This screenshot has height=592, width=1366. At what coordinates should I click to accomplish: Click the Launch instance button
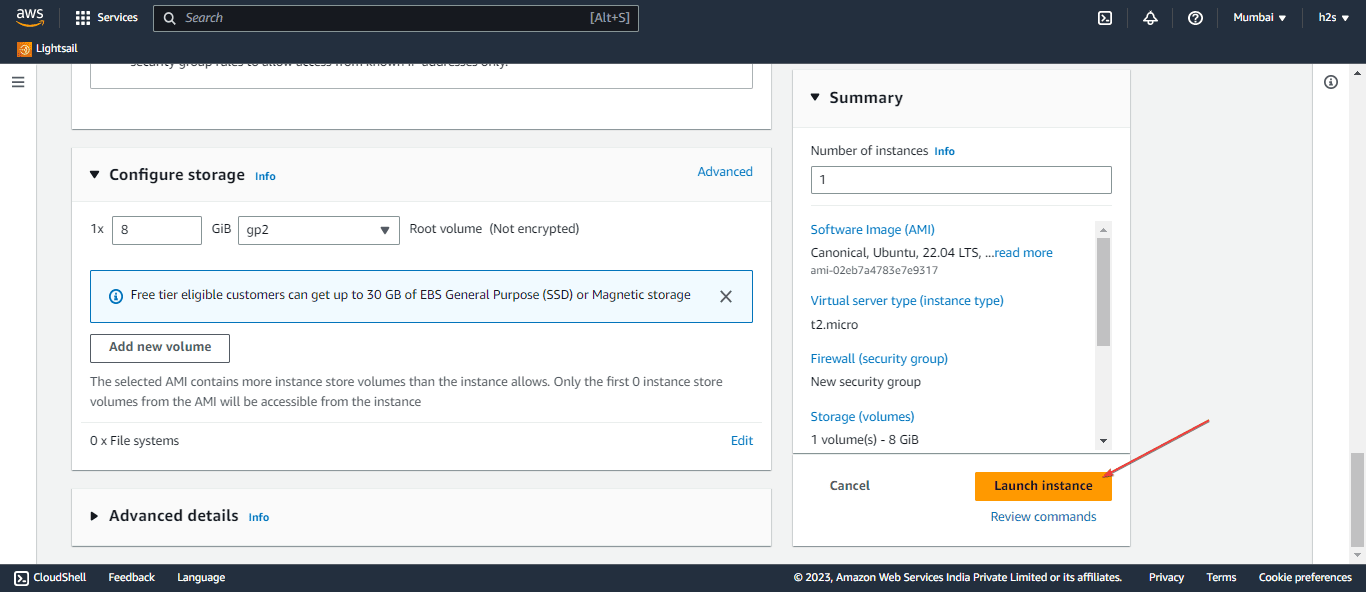click(x=1043, y=486)
